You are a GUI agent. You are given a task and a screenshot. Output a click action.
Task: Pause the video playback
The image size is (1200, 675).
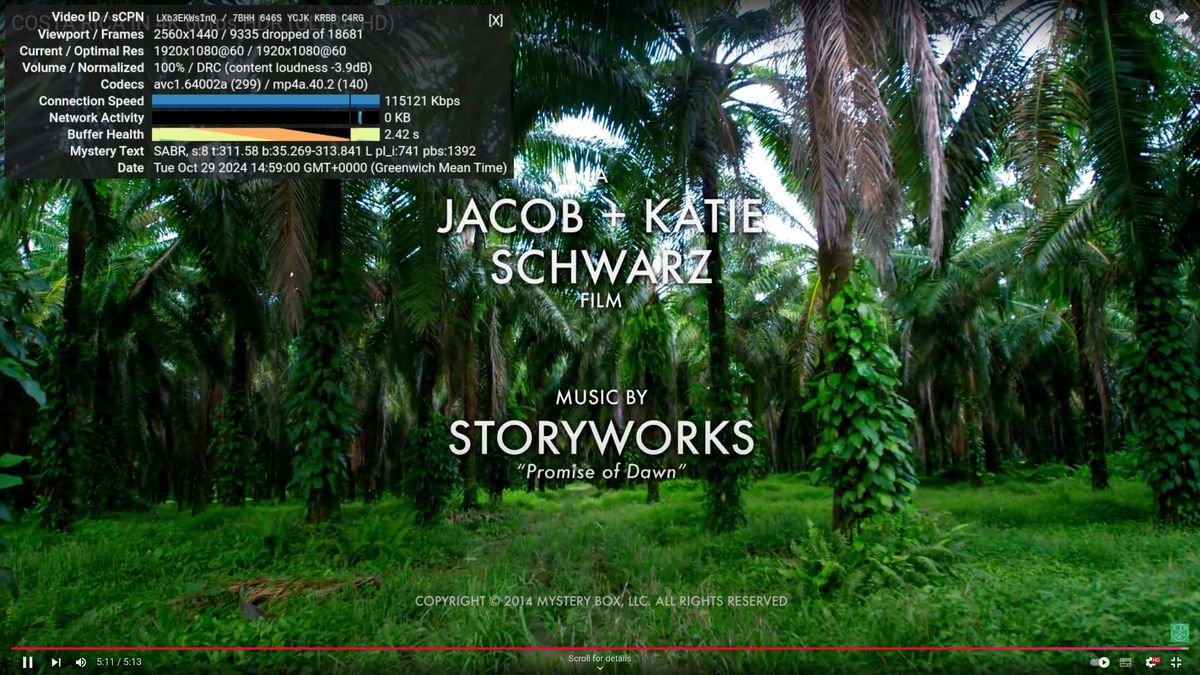(x=28, y=662)
